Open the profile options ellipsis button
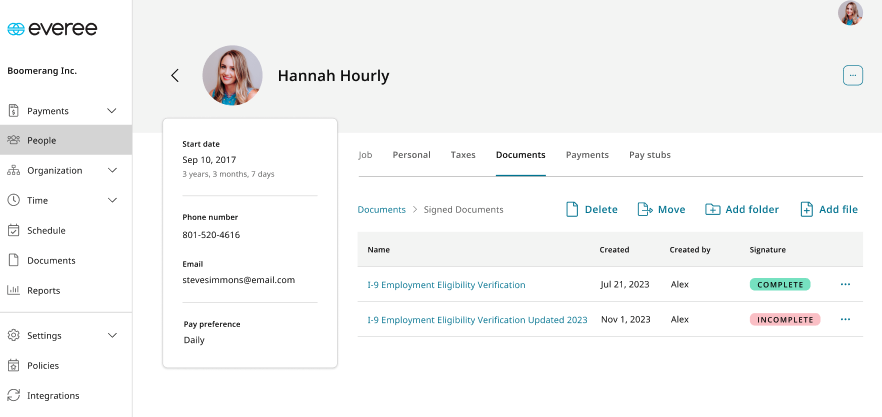This screenshot has height=417, width=882. click(852, 75)
